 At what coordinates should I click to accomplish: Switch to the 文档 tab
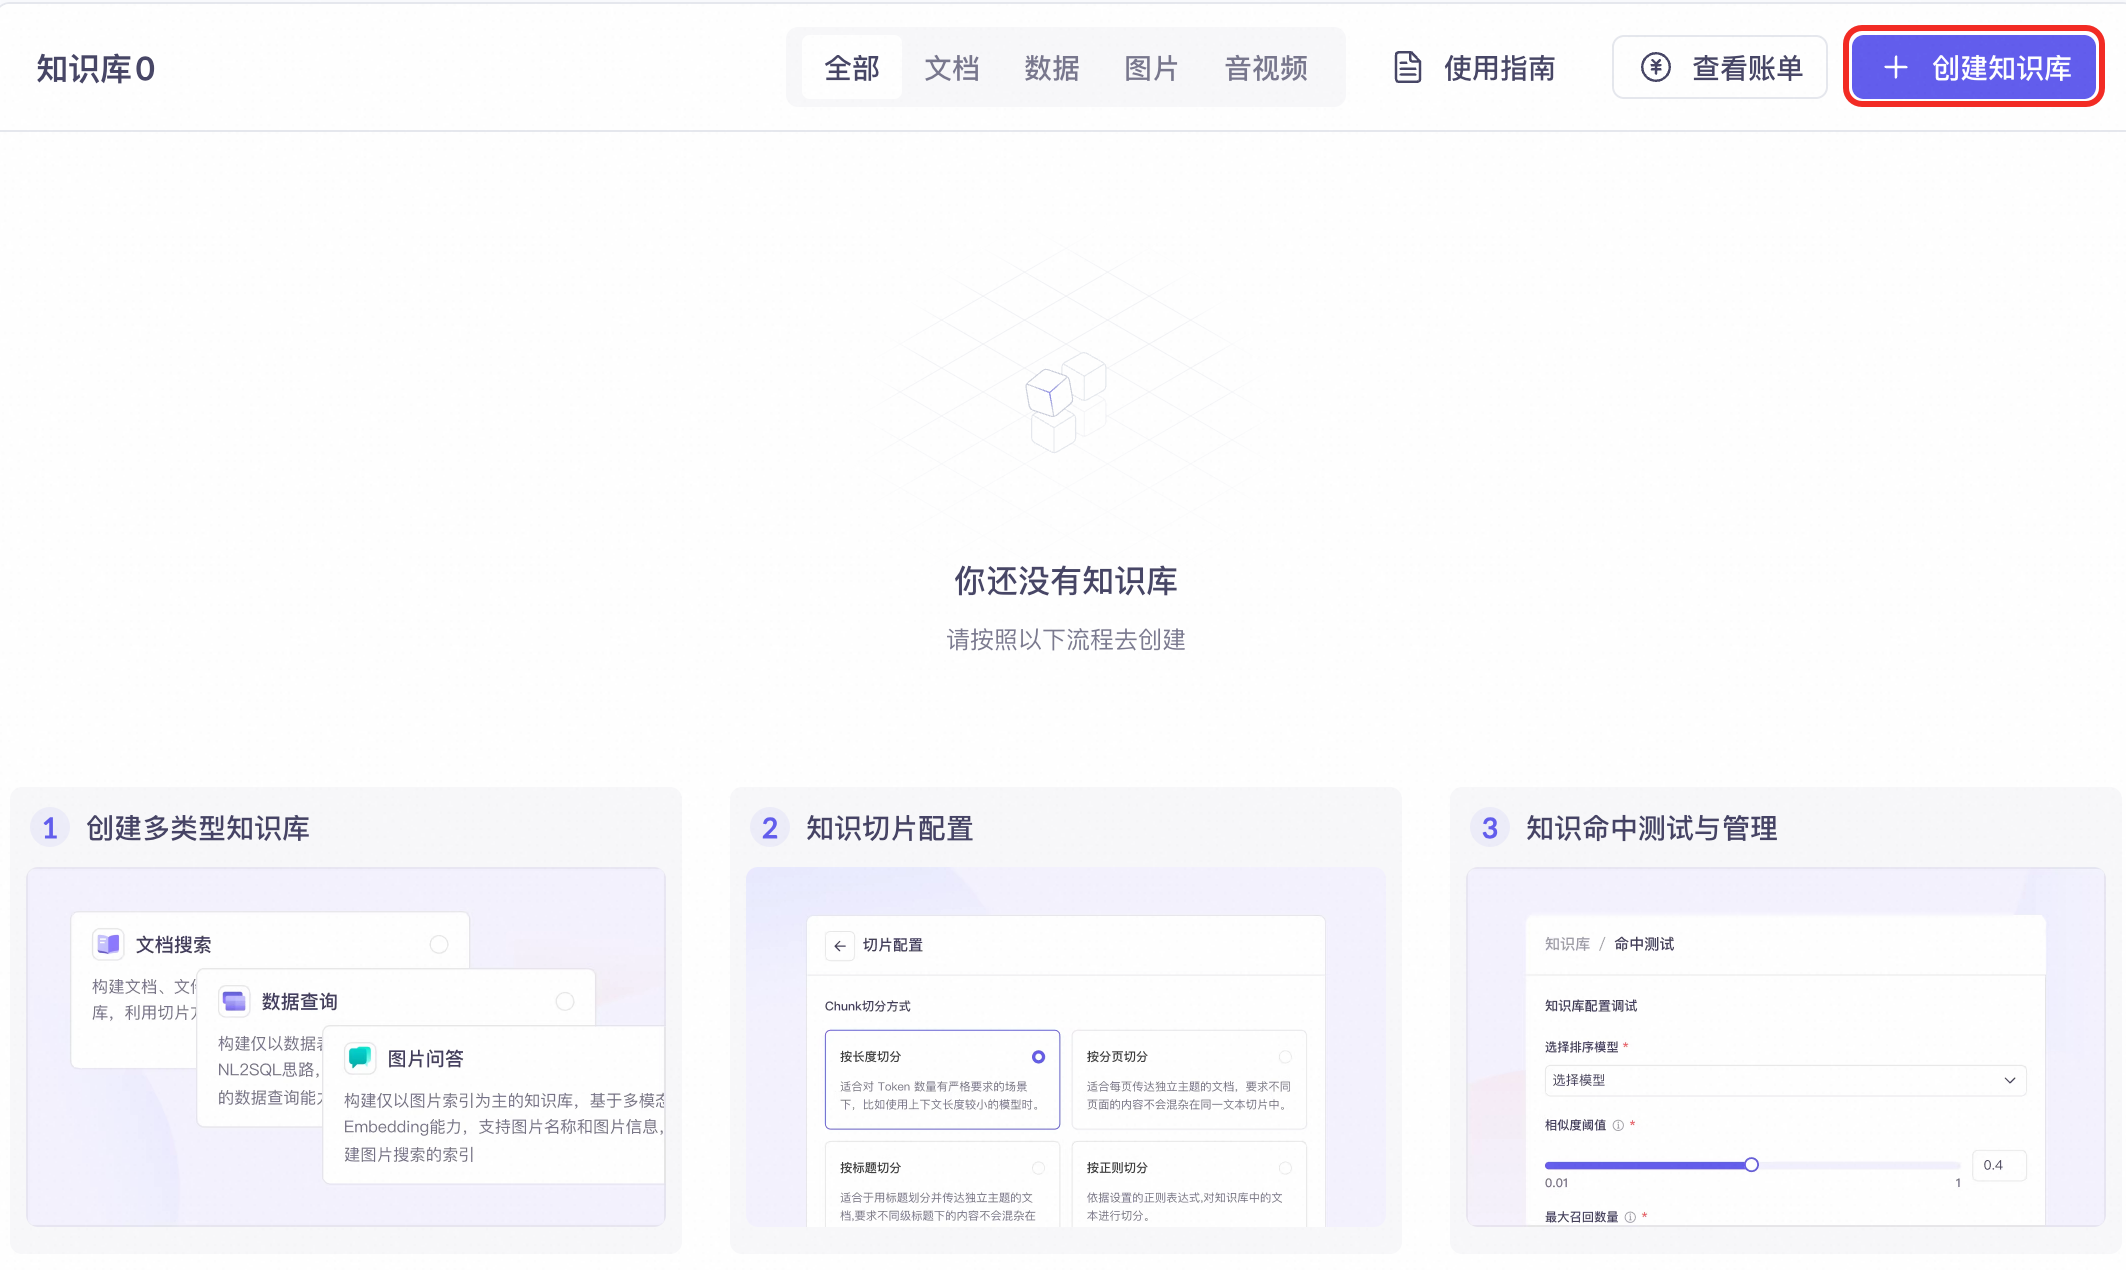951,68
